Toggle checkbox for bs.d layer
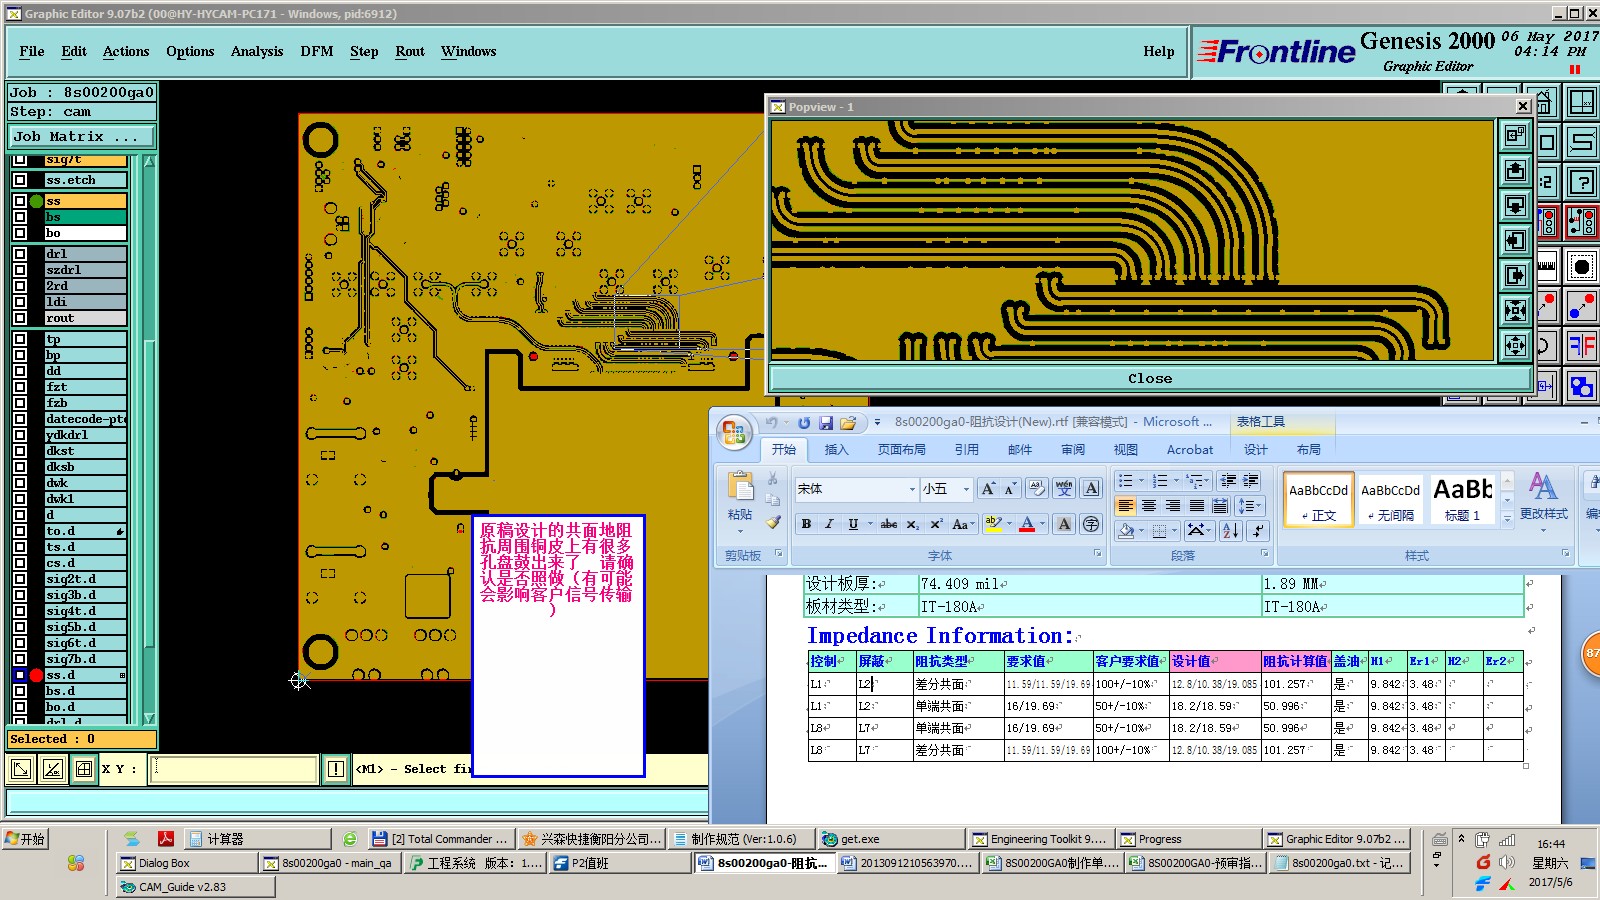The image size is (1600, 900). [20, 691]
